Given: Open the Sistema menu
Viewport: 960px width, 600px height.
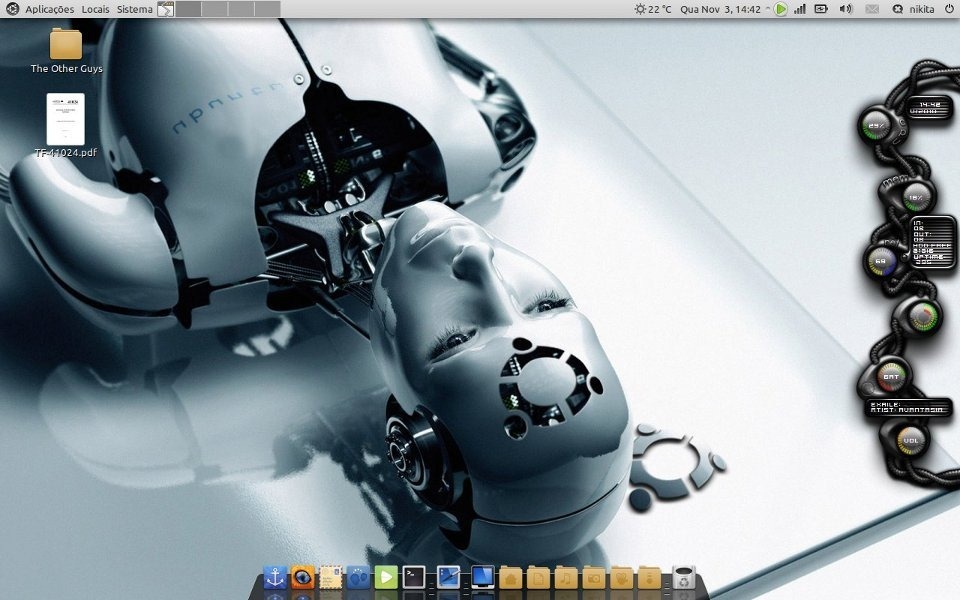Looking at the screenshot, I should tap(135, 9).
